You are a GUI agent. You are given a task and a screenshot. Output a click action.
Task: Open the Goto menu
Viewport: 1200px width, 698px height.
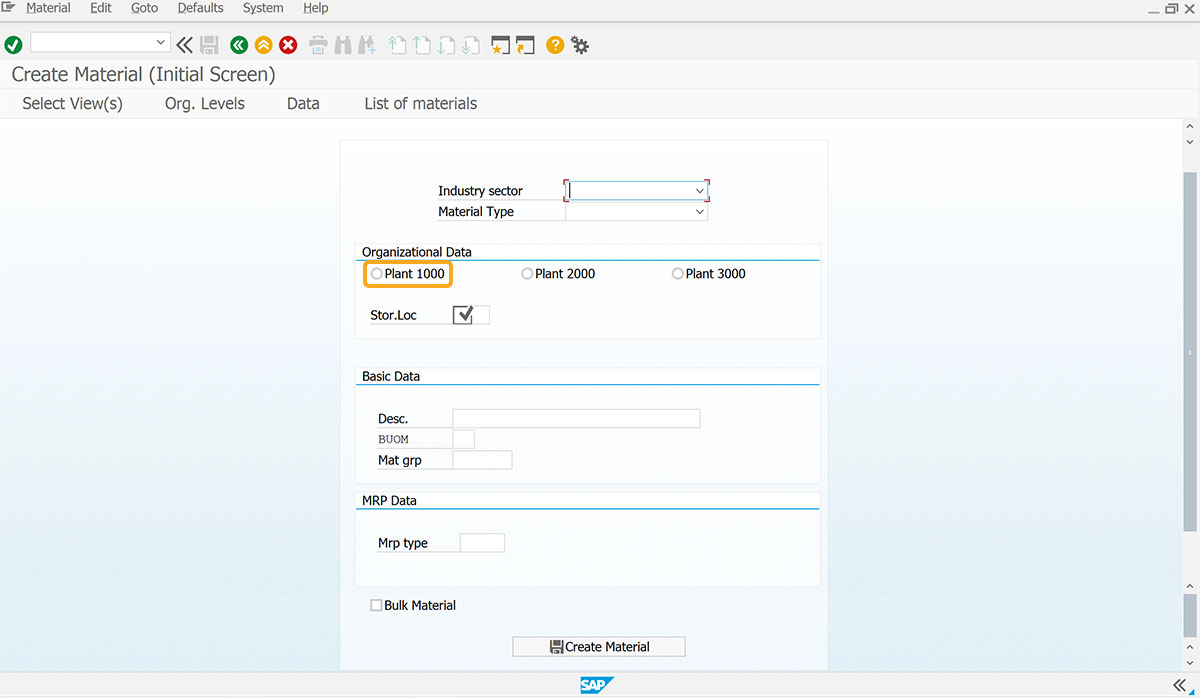click(144, 8)
